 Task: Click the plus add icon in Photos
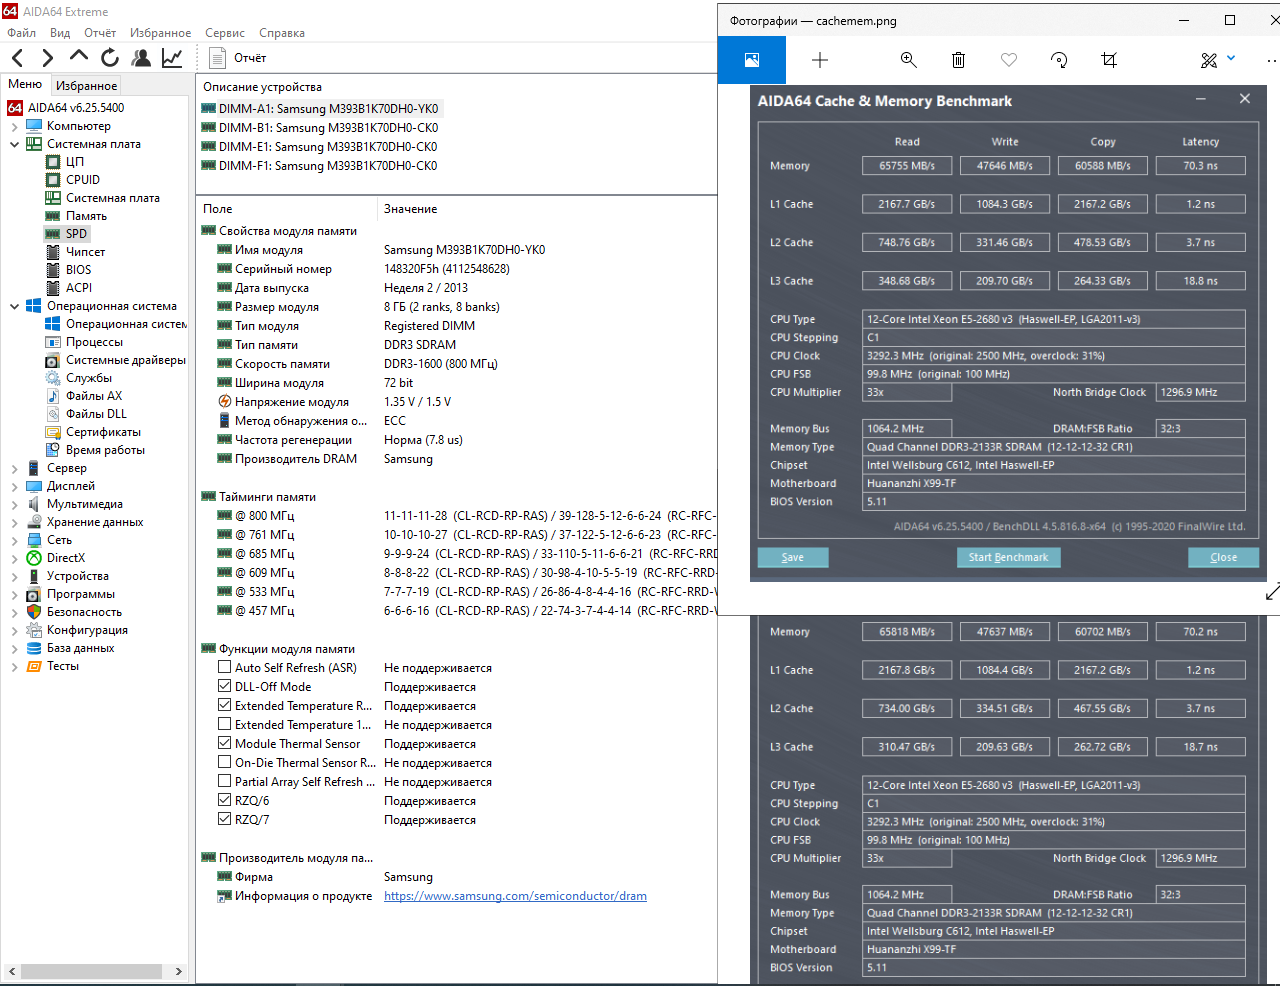click(x=820, y=60)
